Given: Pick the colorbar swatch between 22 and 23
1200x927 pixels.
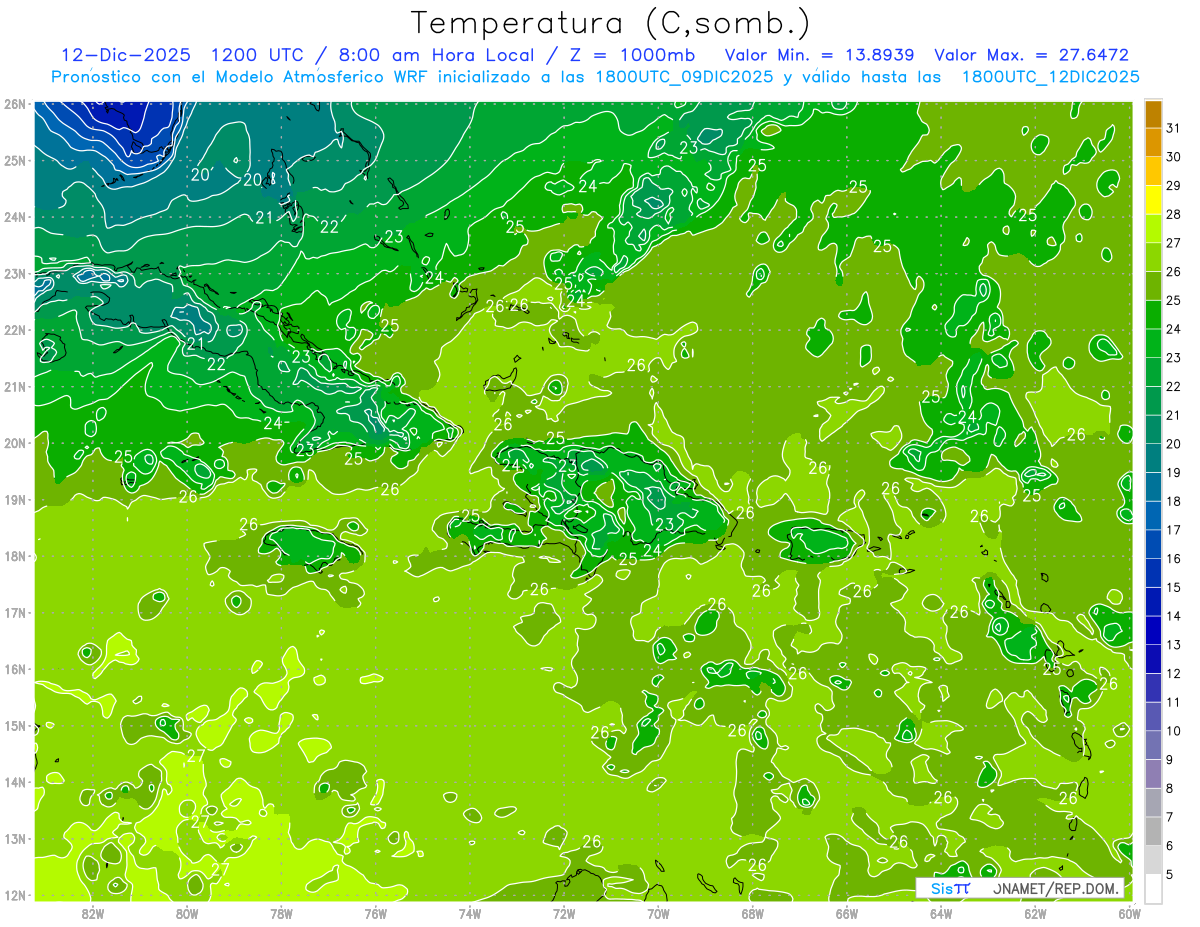Looking at the screenshot, I should (x=1153, y=372).
